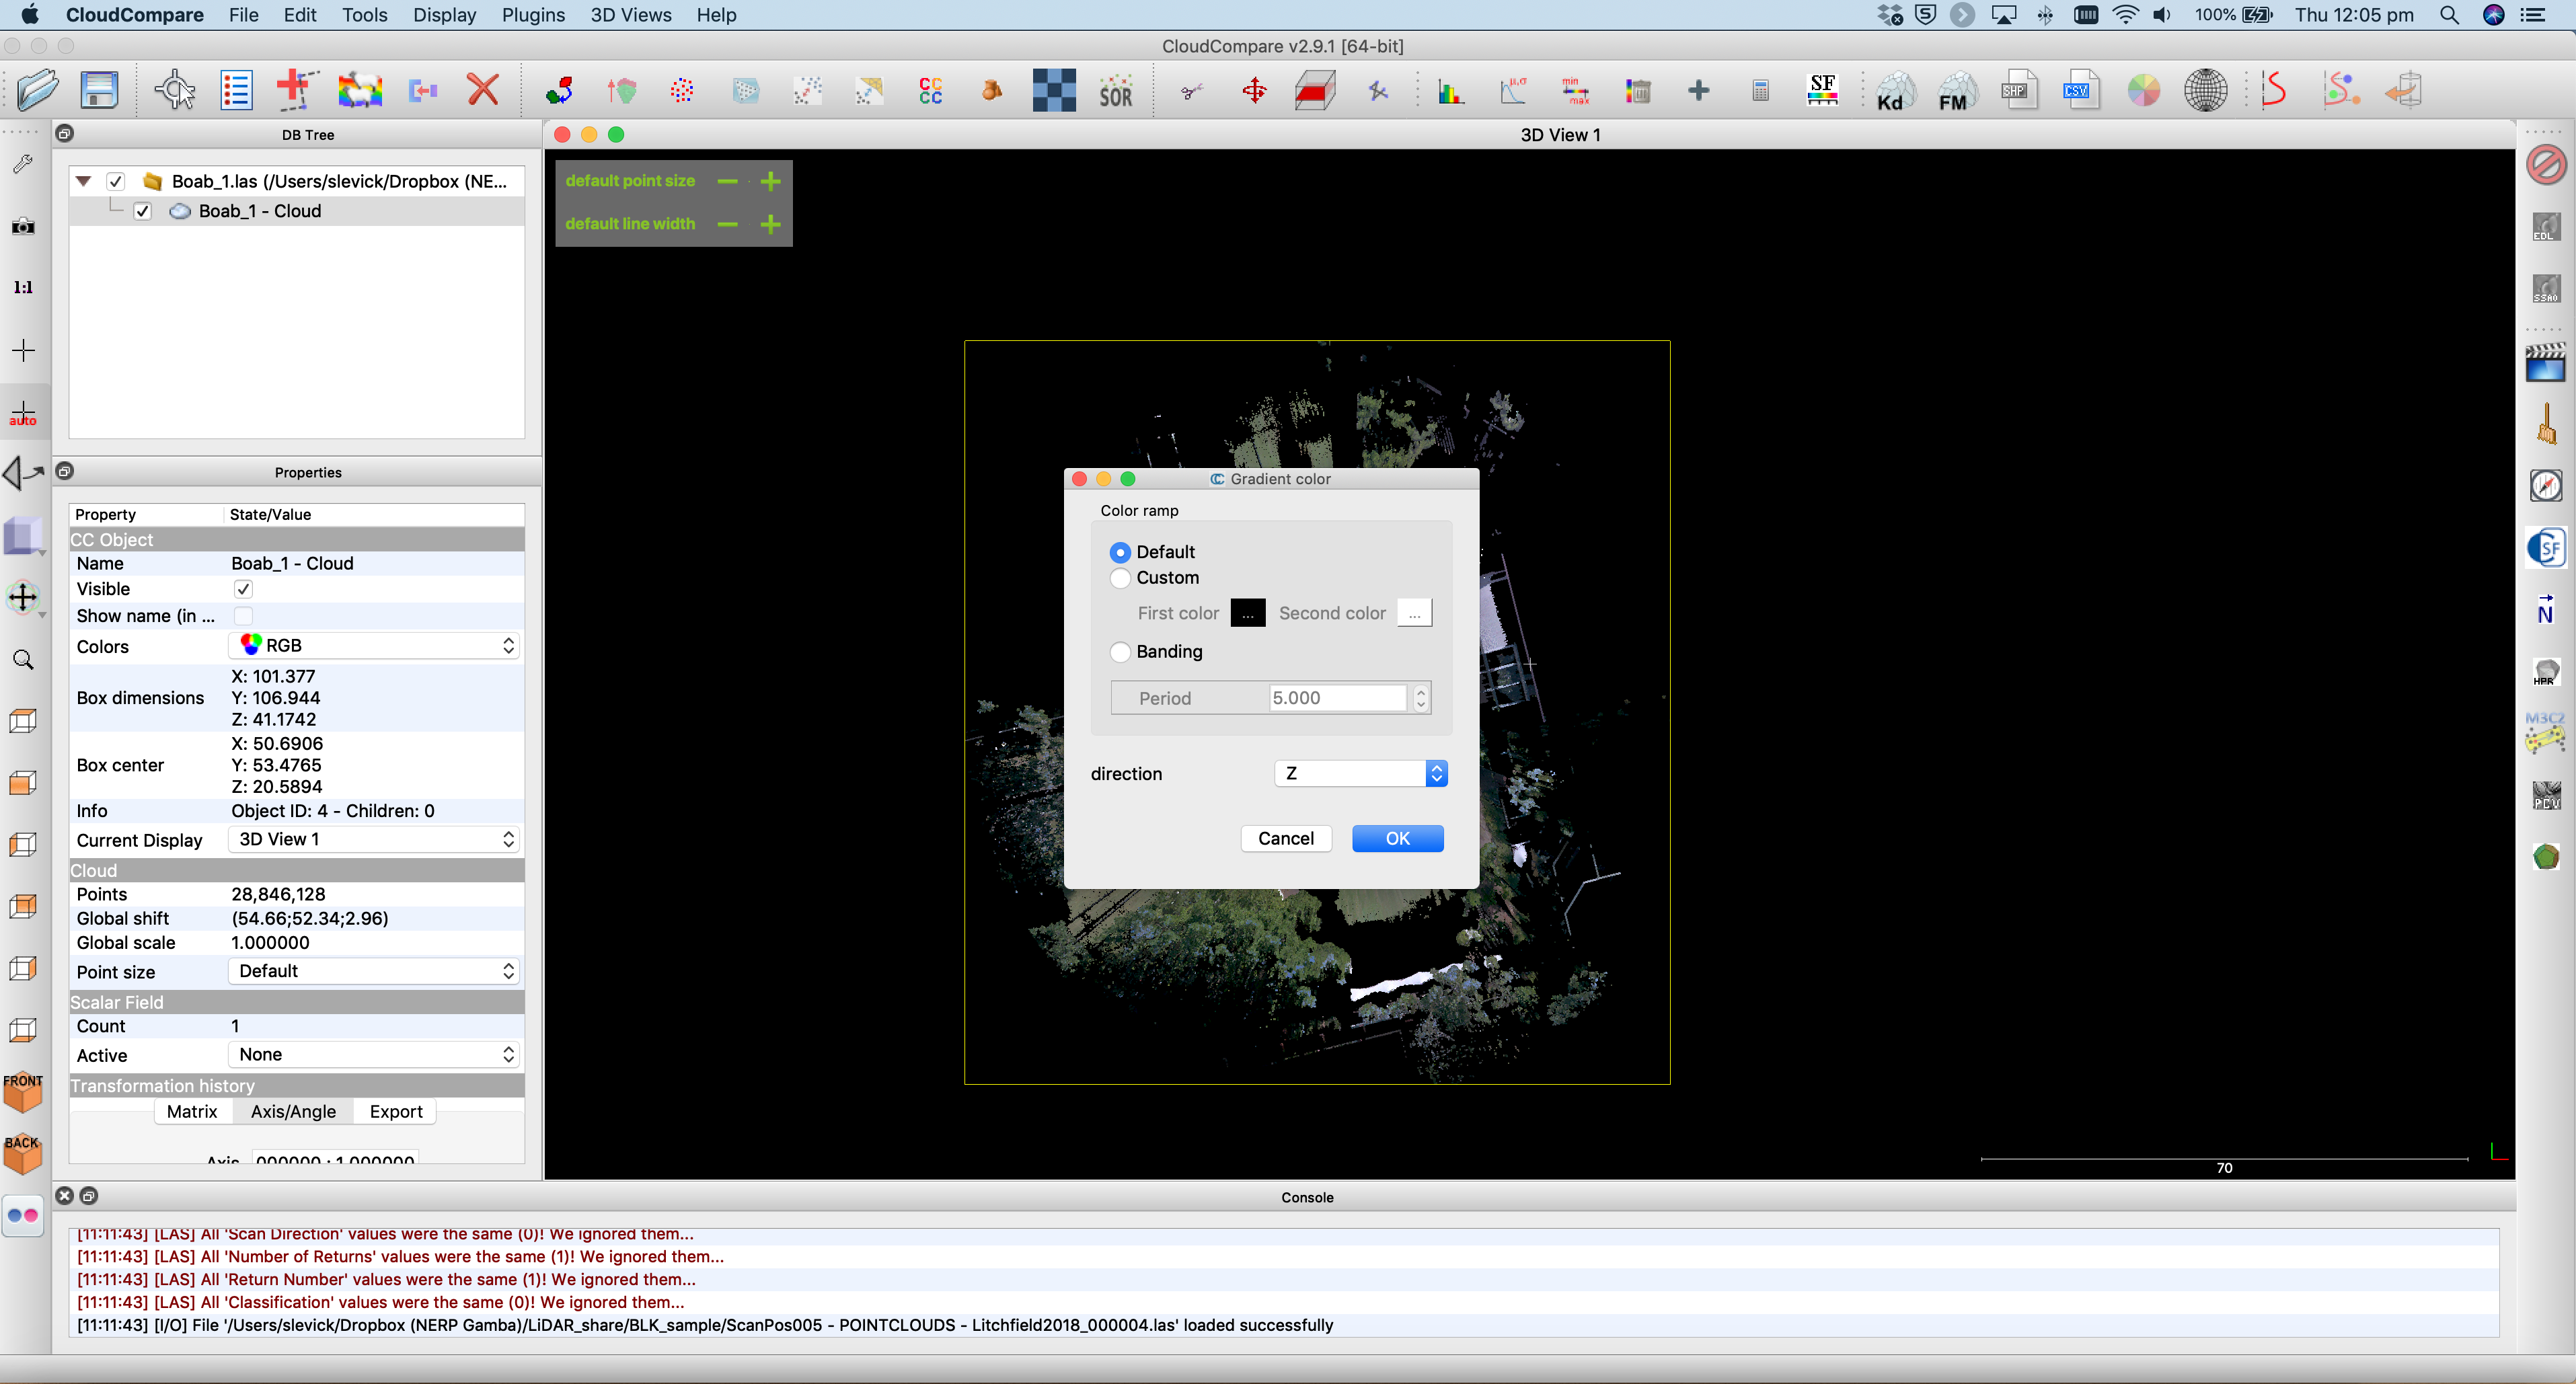Open macOS Spotlight search icon
Viewport: 2576px width, 1384px height.
coord(2449,15)
